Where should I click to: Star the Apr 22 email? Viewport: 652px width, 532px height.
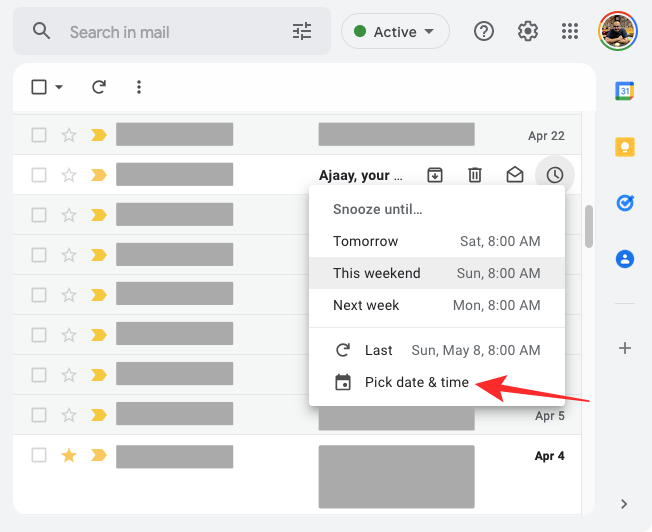coord(69,135)
